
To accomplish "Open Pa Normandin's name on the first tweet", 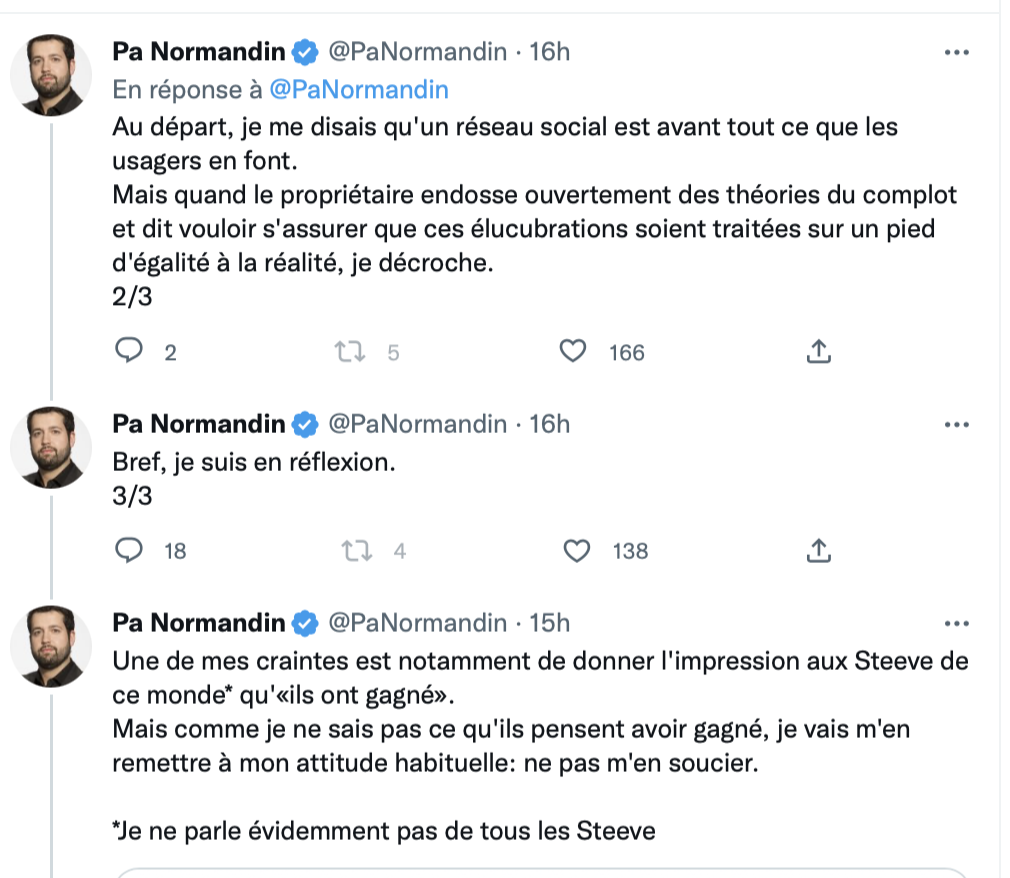I will click(198, 52).
